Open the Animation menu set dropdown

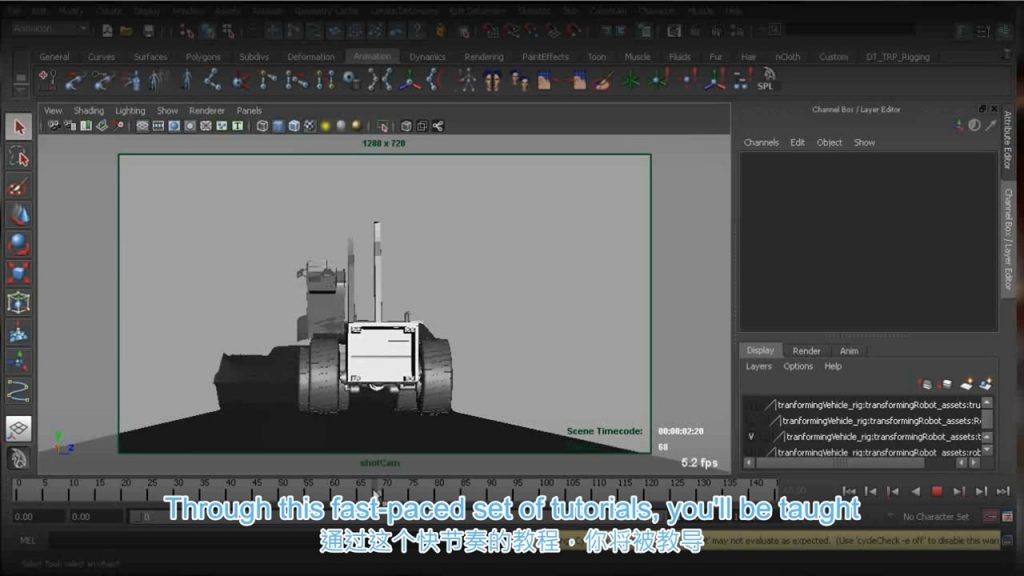point(50,29)
